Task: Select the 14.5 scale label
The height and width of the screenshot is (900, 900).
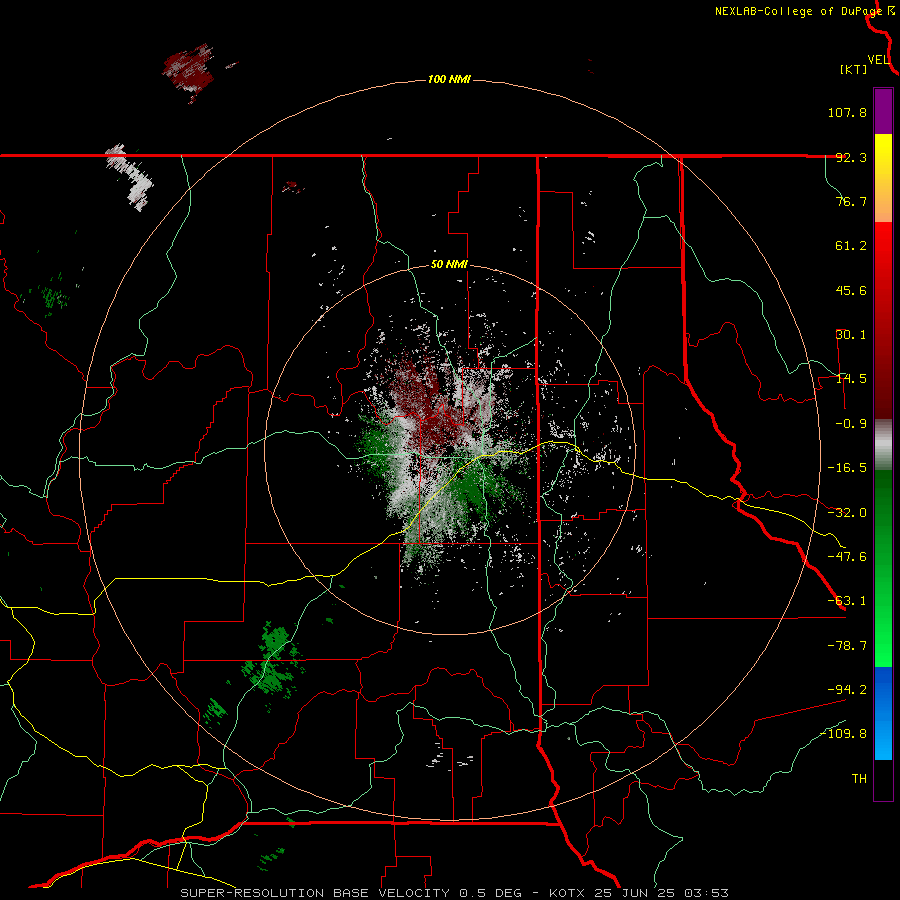Action: [851, 379]
